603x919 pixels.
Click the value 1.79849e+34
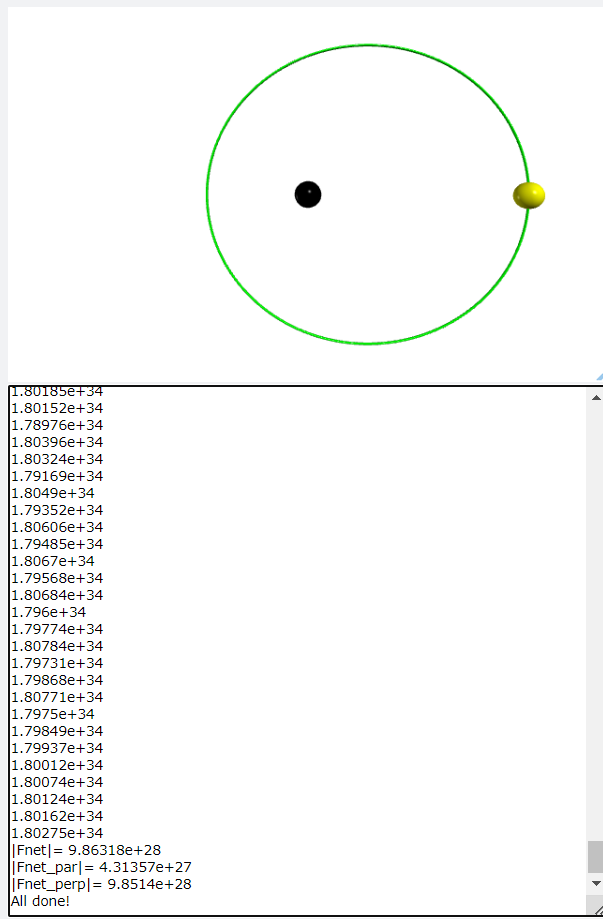57,731
